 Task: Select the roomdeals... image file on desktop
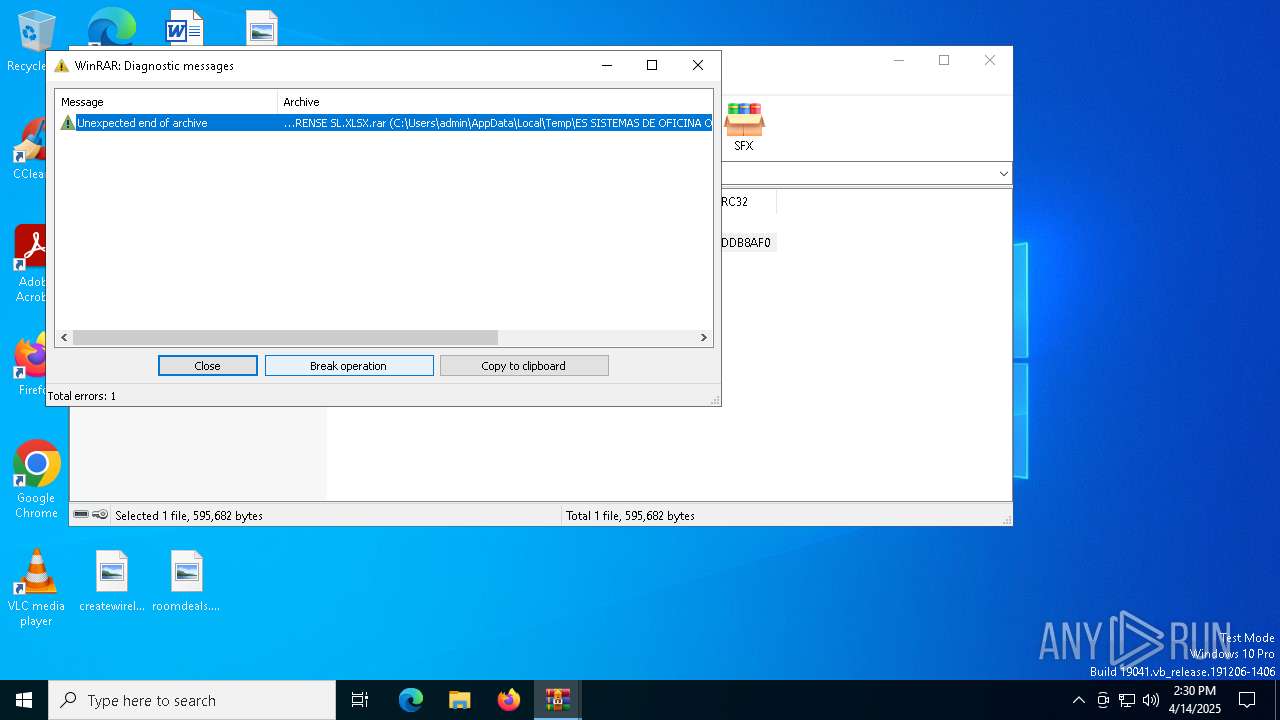pos(186,581)
